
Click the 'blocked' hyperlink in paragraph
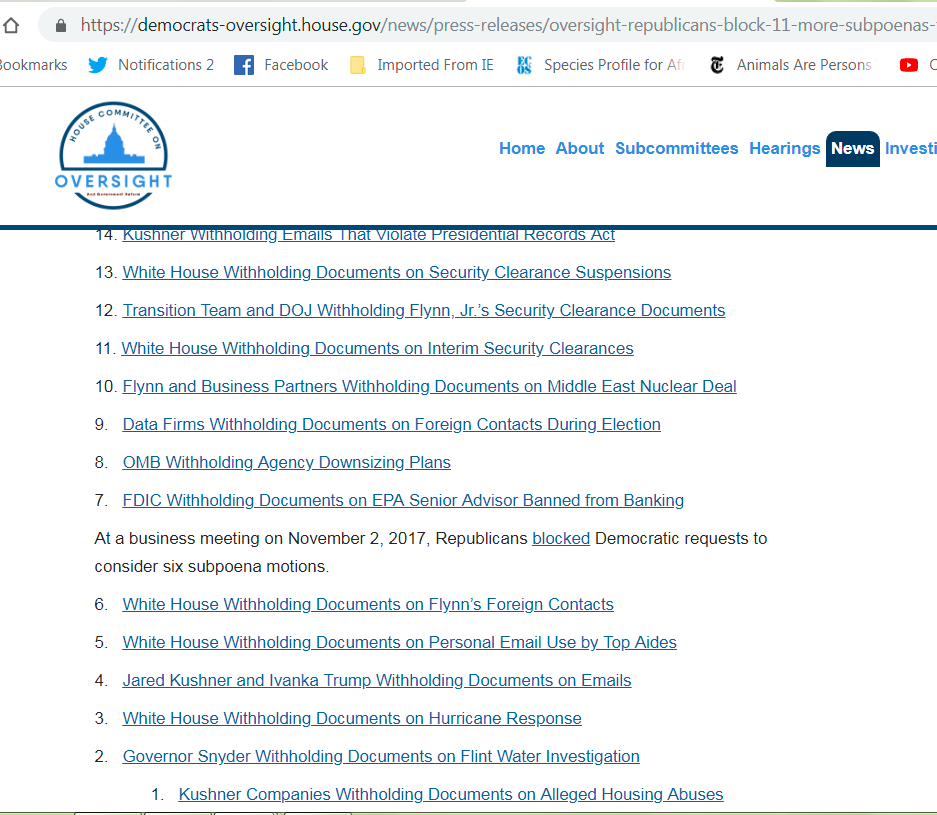(561, 538)
